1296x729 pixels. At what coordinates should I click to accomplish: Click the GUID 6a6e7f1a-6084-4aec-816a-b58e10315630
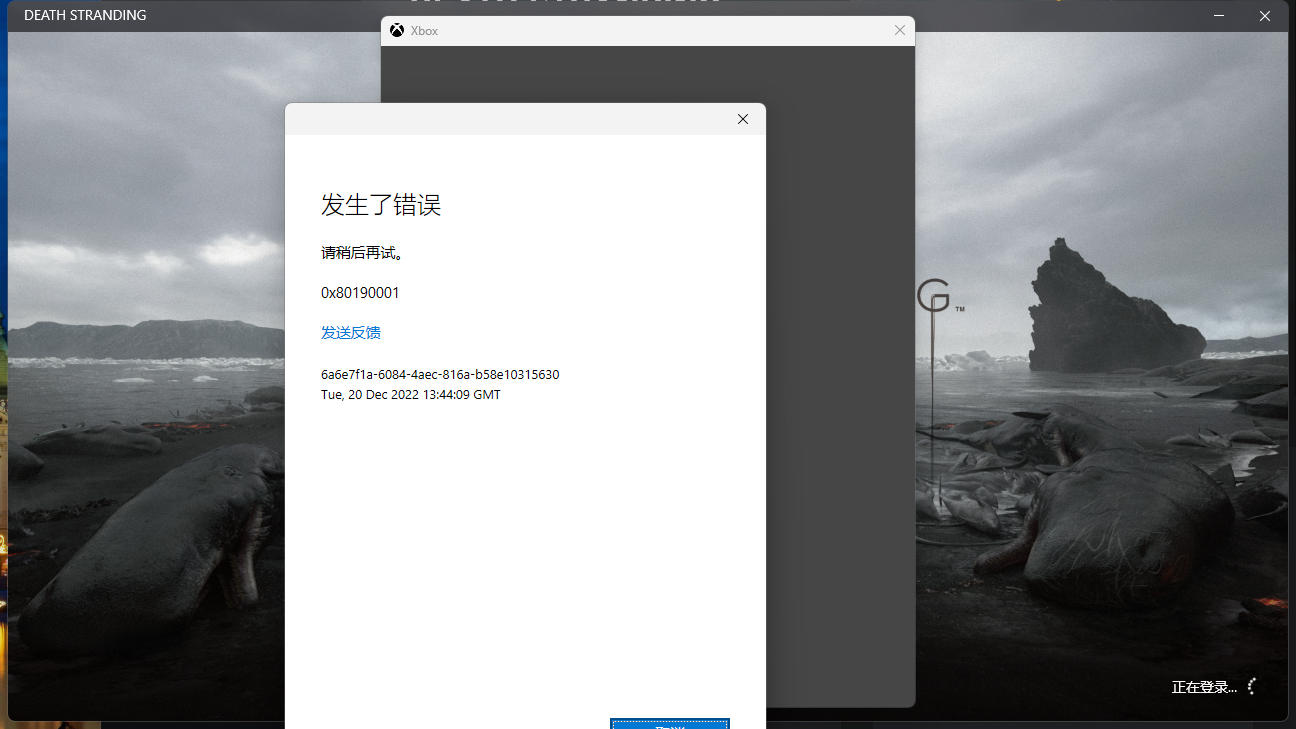click(440, 375)
